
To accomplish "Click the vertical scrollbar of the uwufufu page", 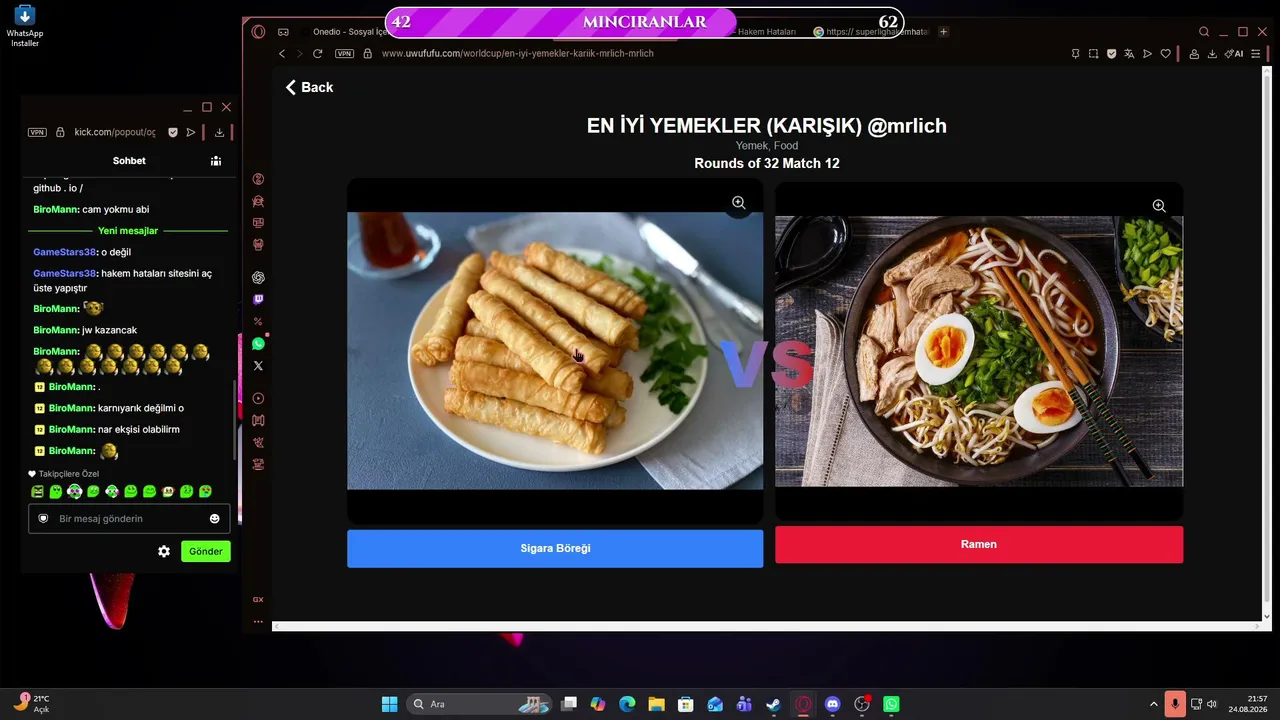I will click(1267, 345).
